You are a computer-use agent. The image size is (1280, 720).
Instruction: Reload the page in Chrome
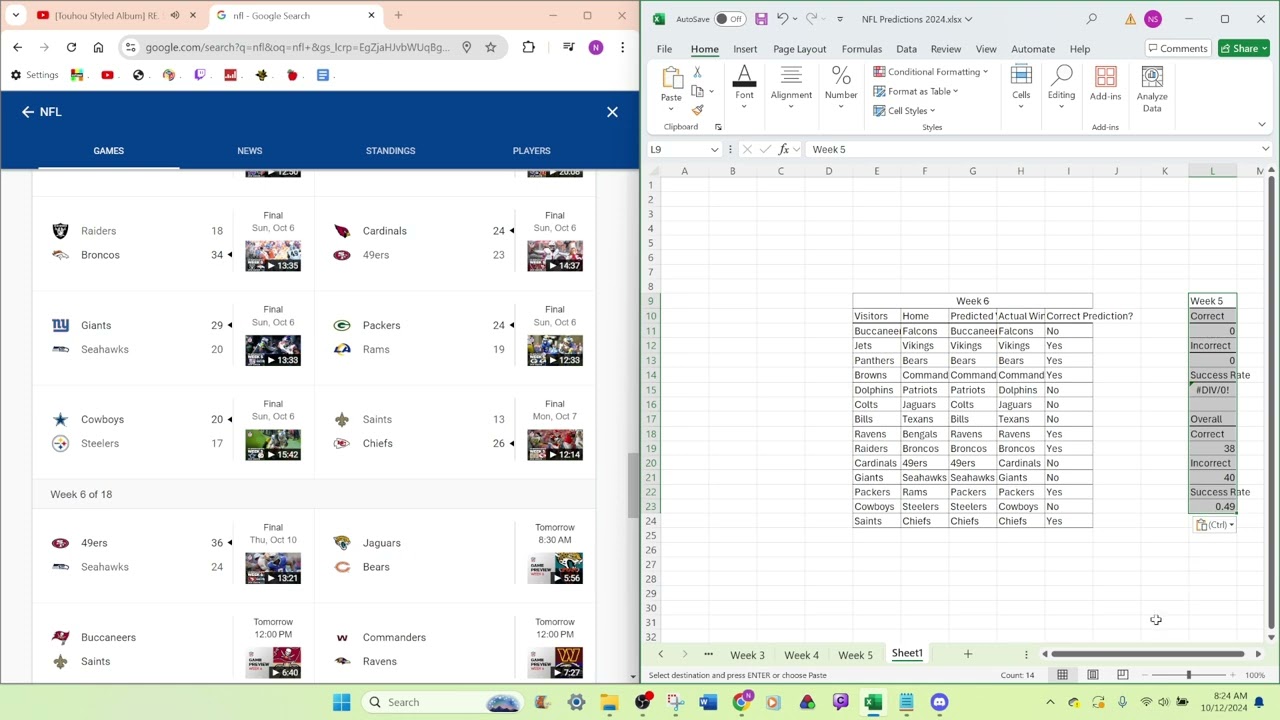[71, 47]
